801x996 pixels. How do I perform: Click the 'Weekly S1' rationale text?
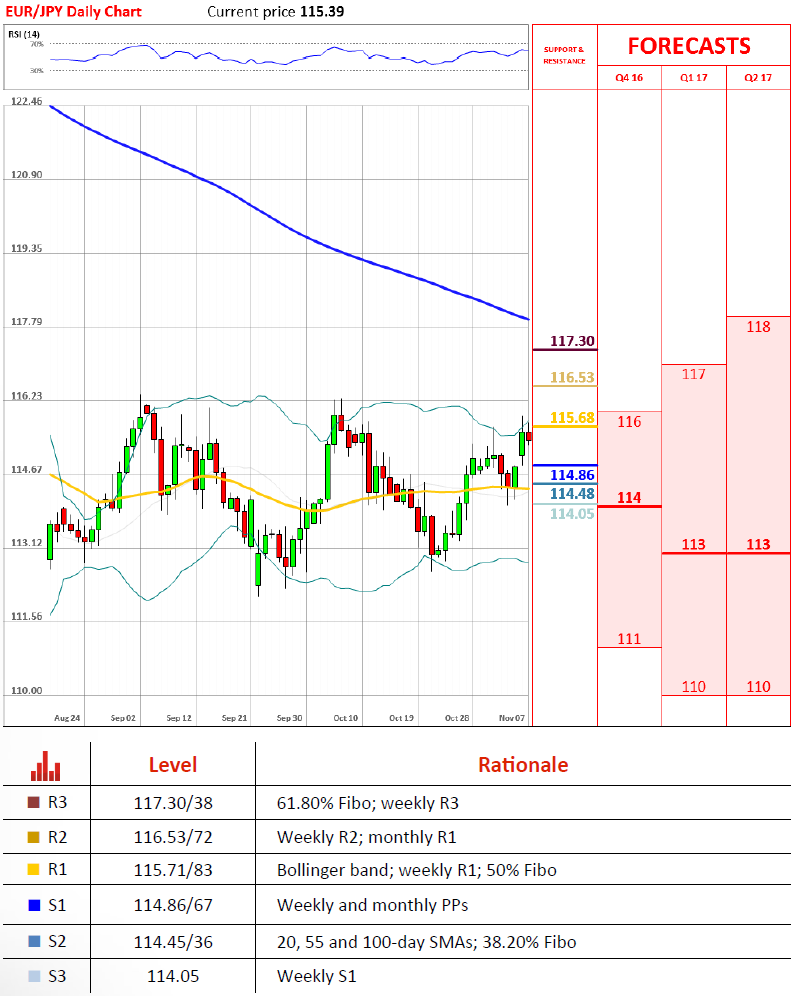click(x=316, y=976)
